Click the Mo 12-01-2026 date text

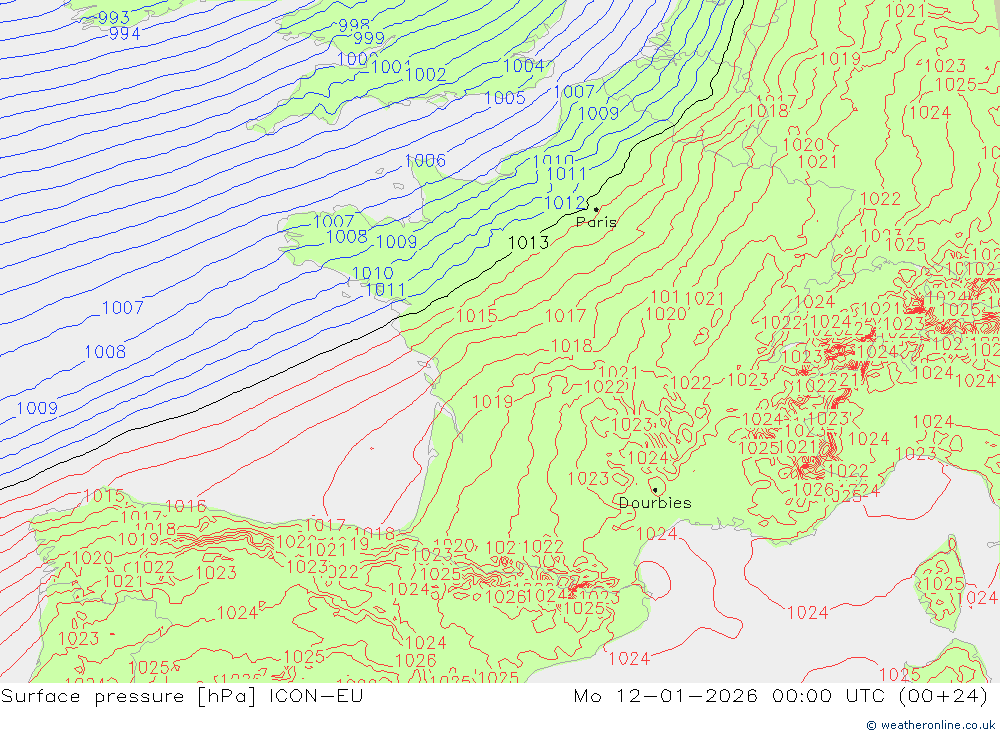pos(665,695)
